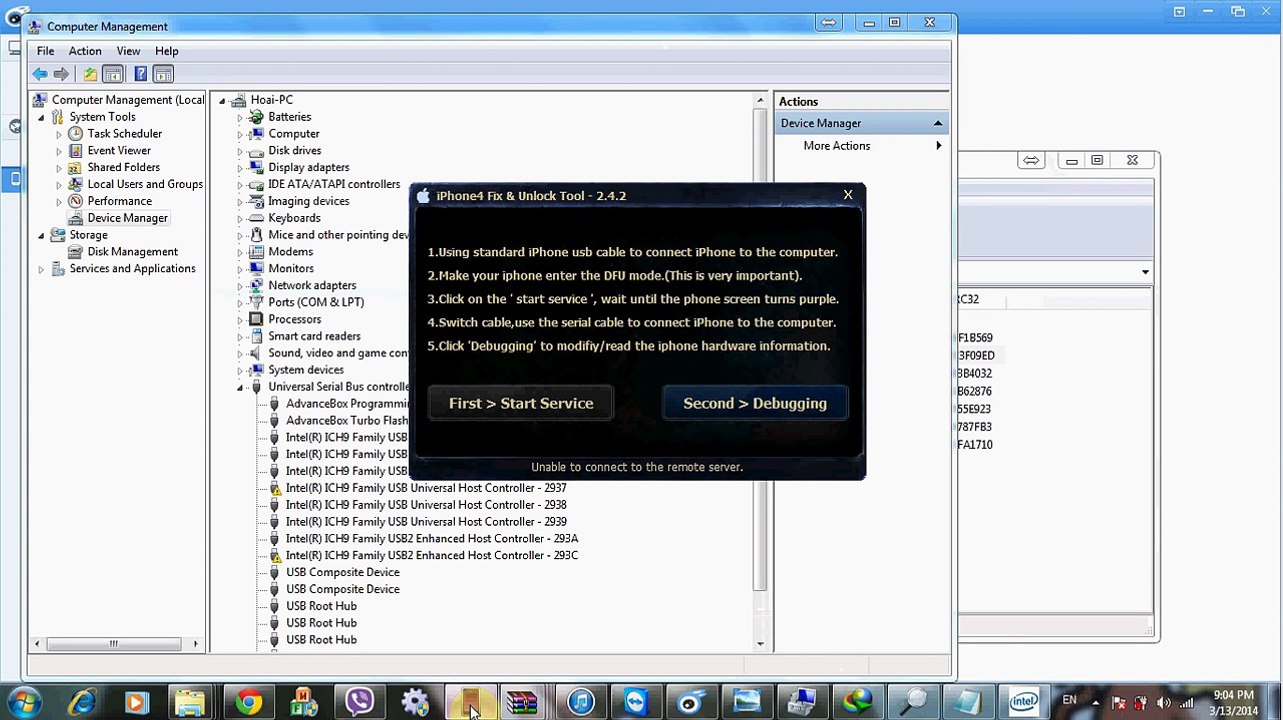Toggle Show/Hide Console Tree toolbar icon

[113, 74]
